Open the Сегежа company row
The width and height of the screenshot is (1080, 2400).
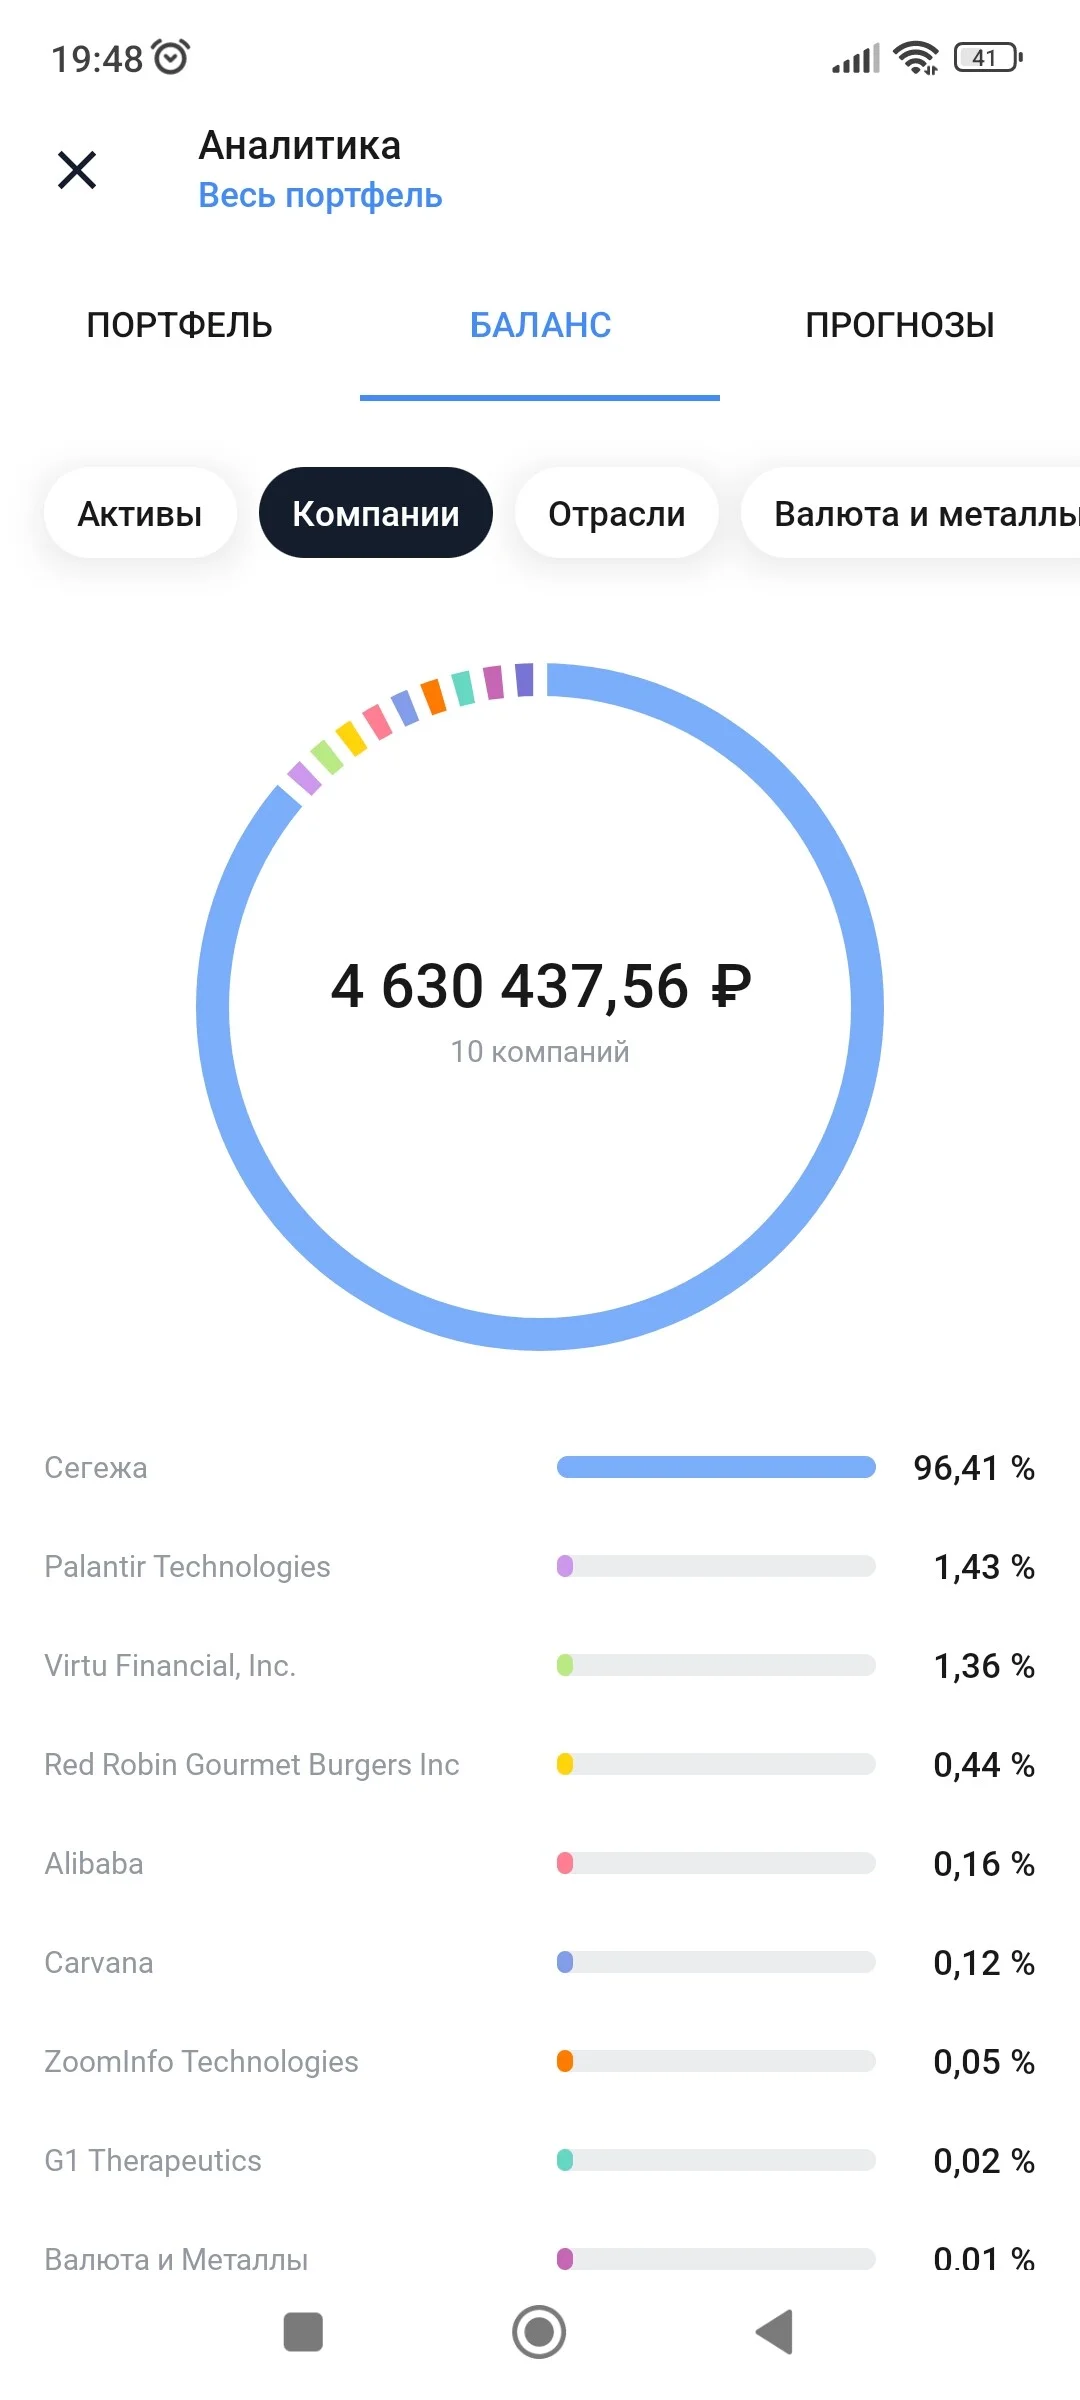click(x=540, y=1467)
